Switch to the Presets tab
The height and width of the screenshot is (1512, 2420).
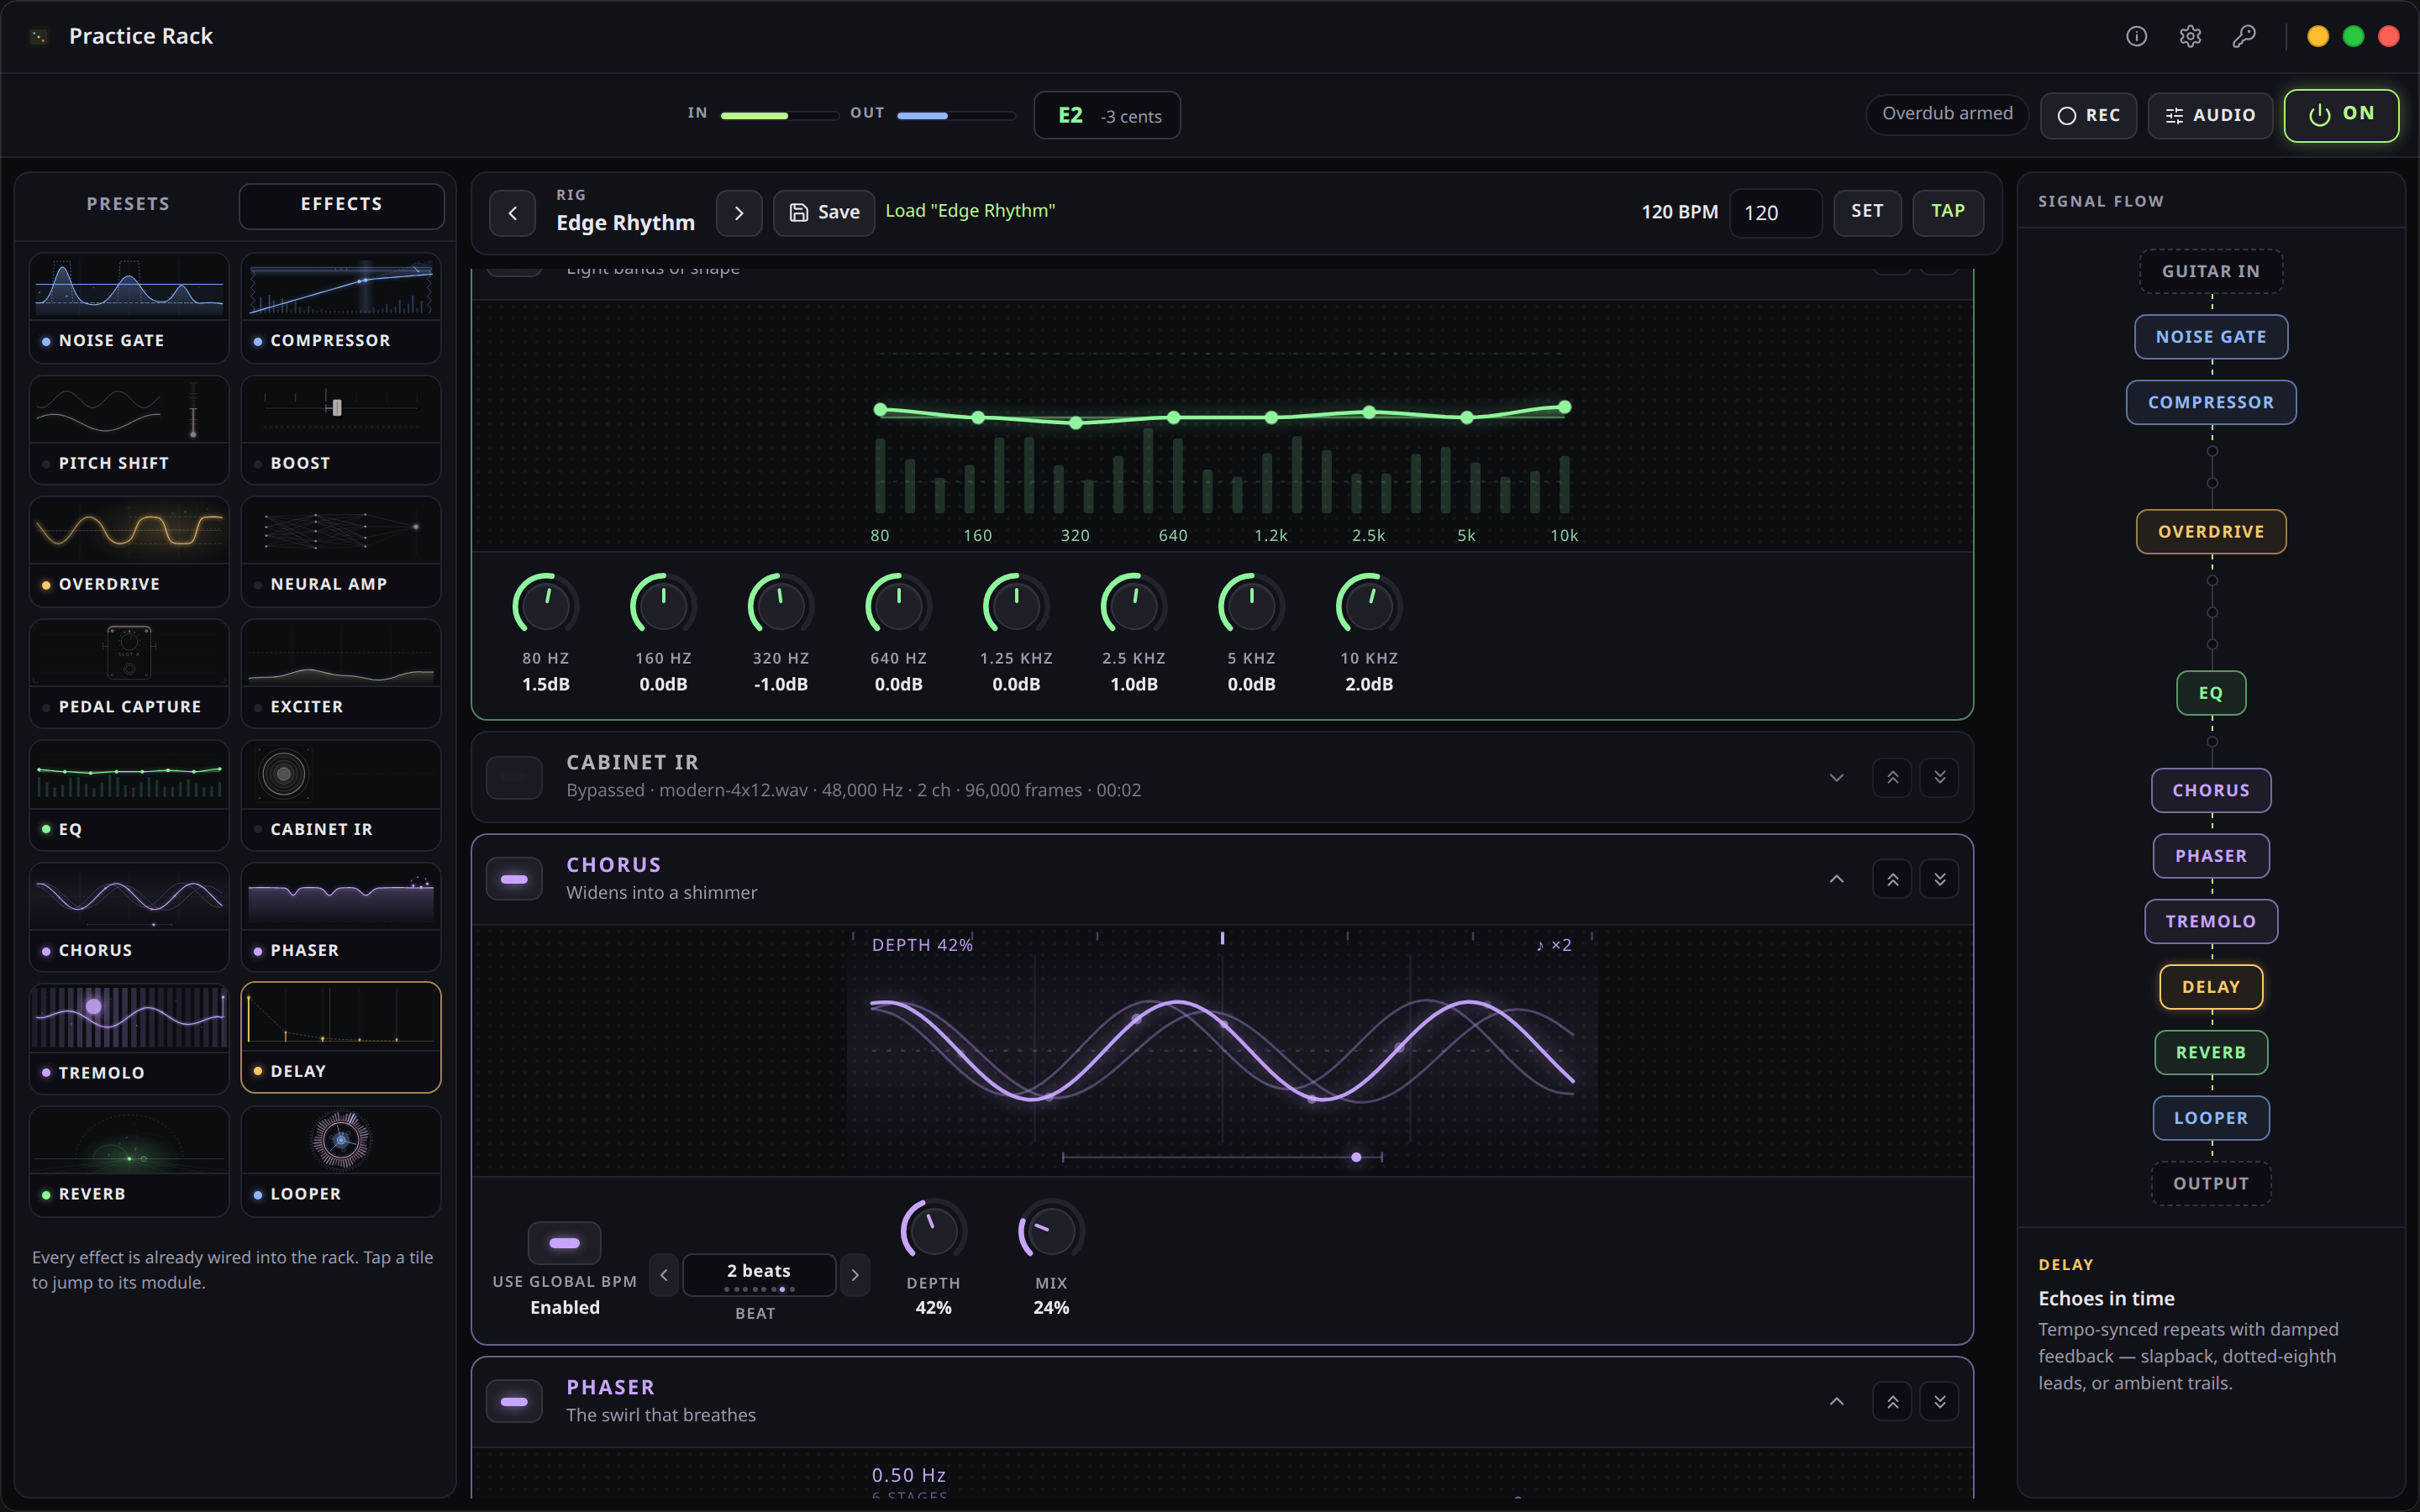tap(128, 205)
